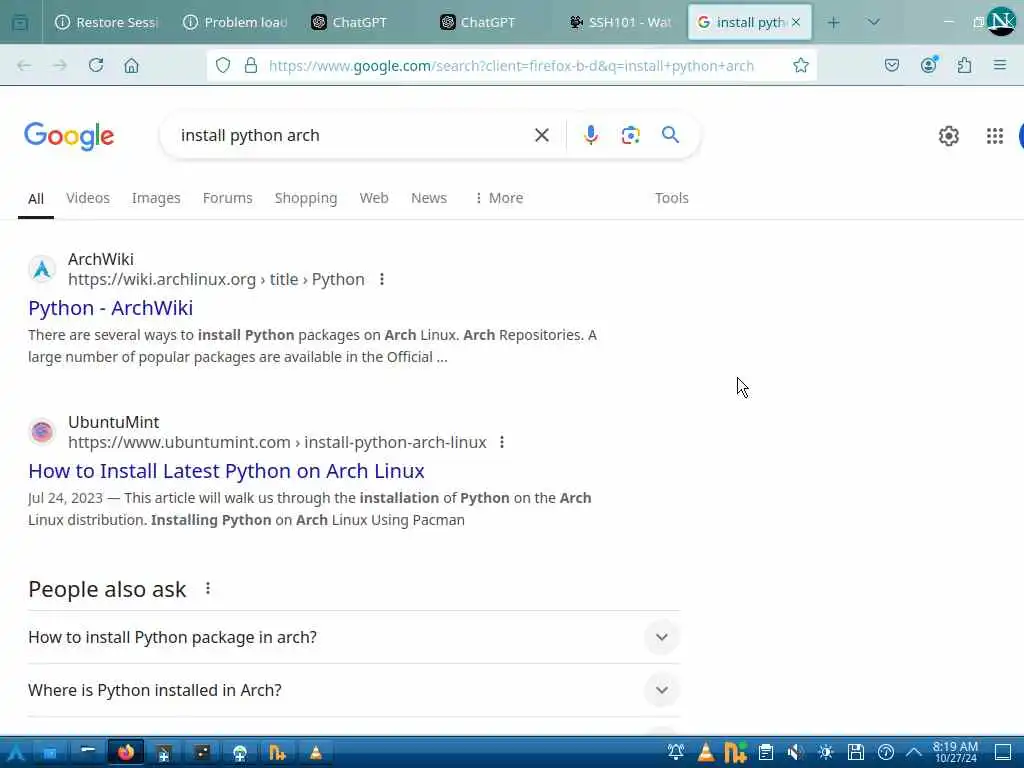Screen dimensions: 1024x768
Task: Show hidden tray icons with arrow
Action: point(914,752)
